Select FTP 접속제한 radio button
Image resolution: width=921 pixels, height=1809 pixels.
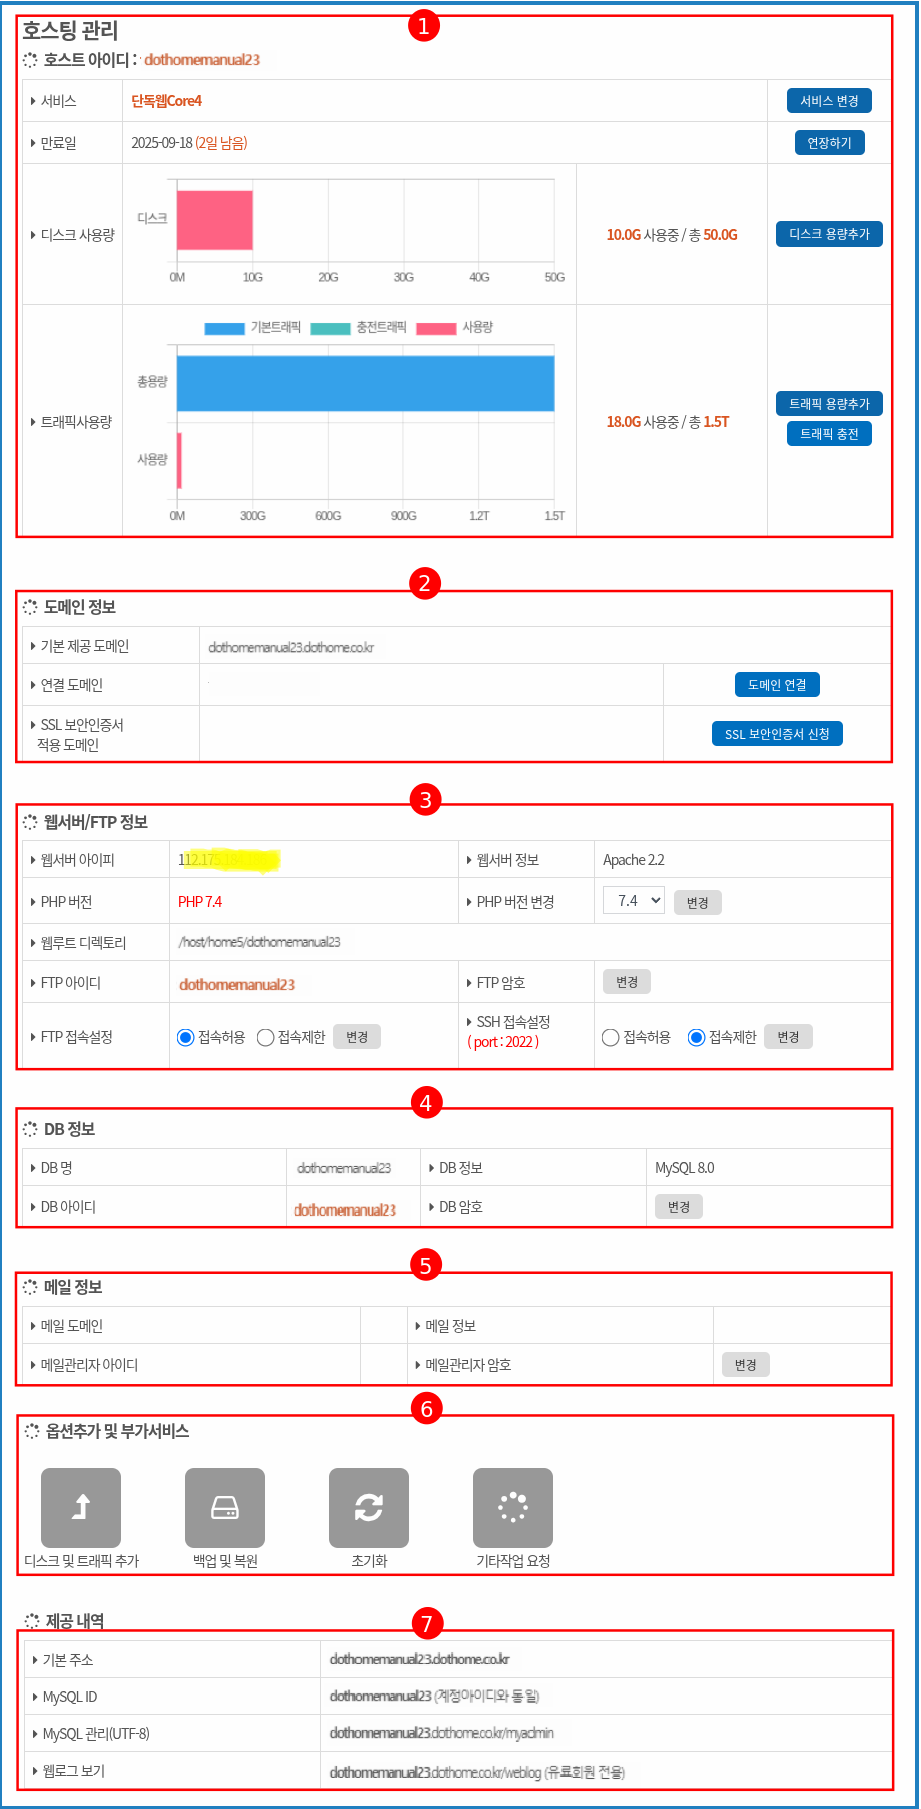tap(265, 1037)
